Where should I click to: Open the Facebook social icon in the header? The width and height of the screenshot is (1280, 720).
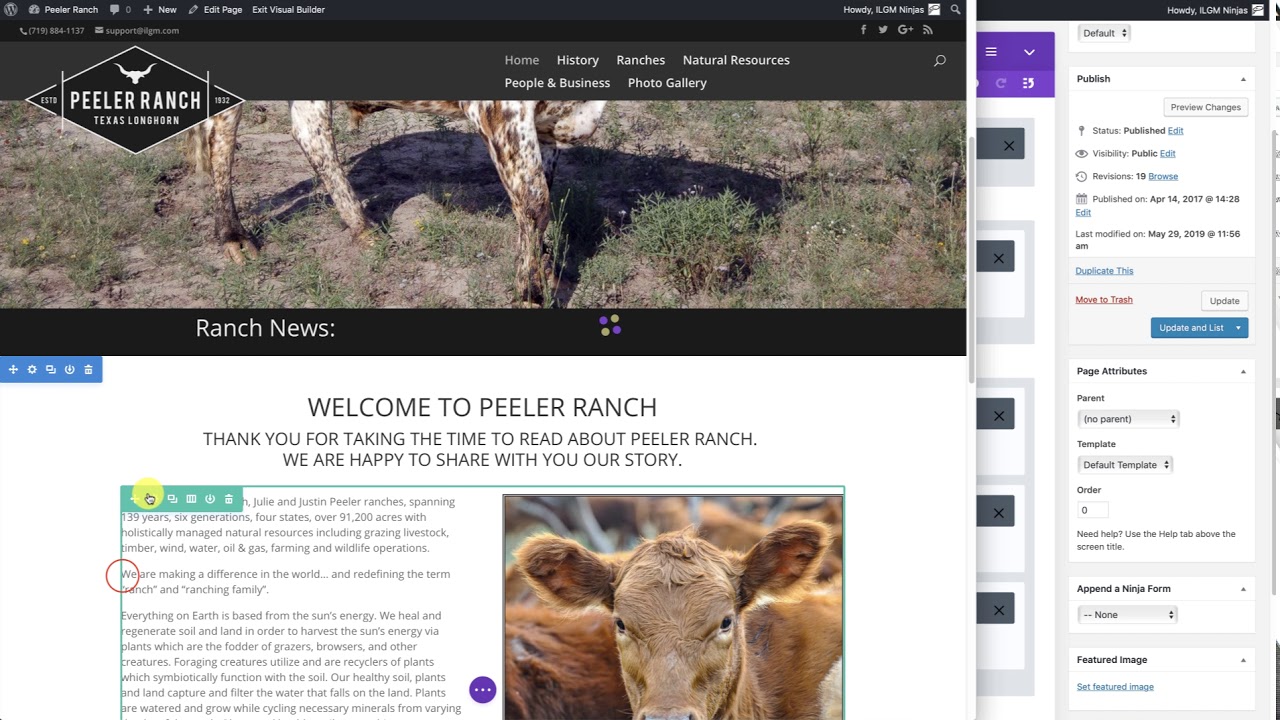(863, 30)
